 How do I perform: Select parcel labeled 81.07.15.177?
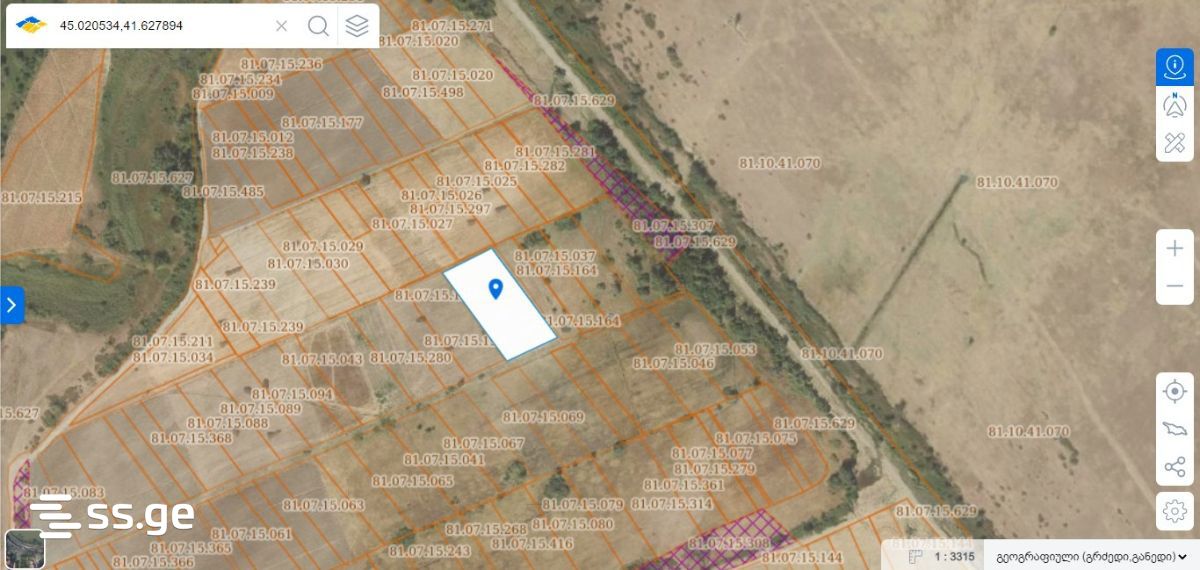(x=322, y=122)
